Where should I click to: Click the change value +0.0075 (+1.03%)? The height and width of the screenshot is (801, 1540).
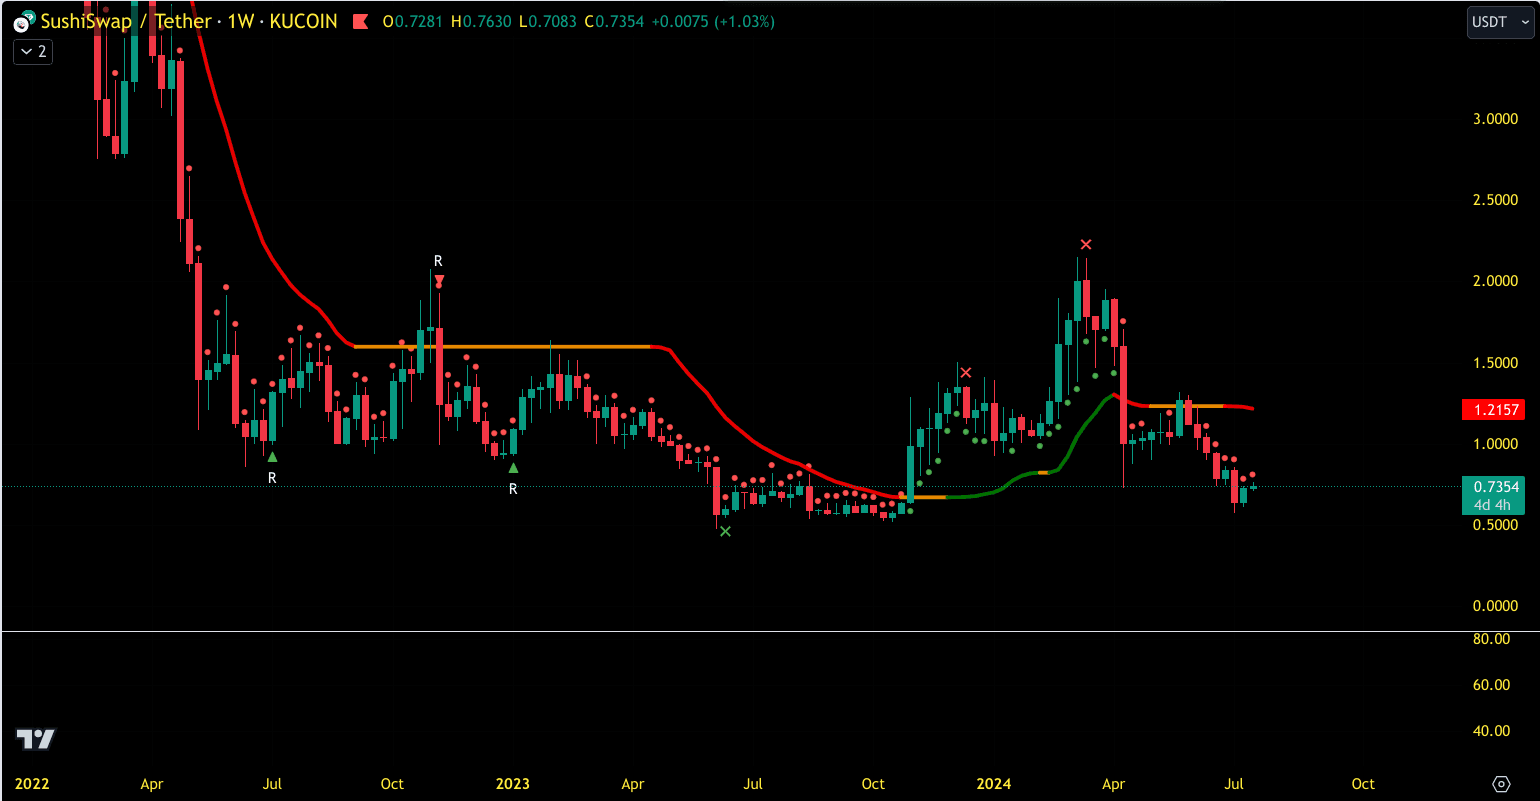coord(712,21)
